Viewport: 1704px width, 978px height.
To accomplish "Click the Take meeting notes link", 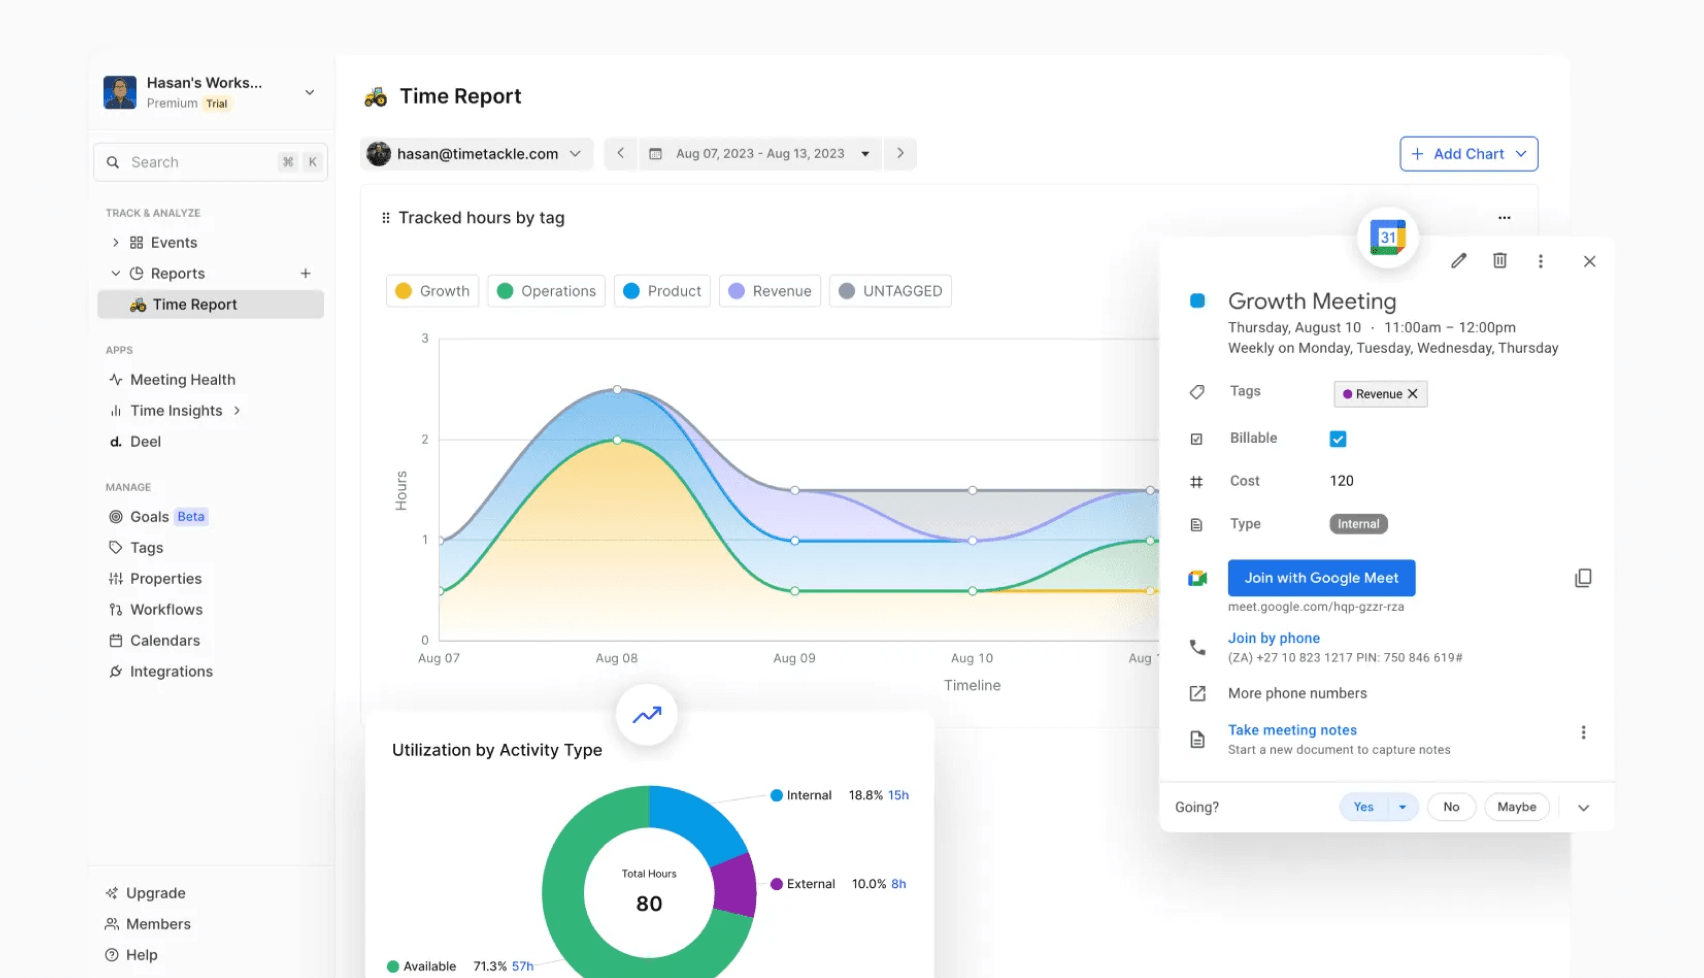I will pos(1292,730).
